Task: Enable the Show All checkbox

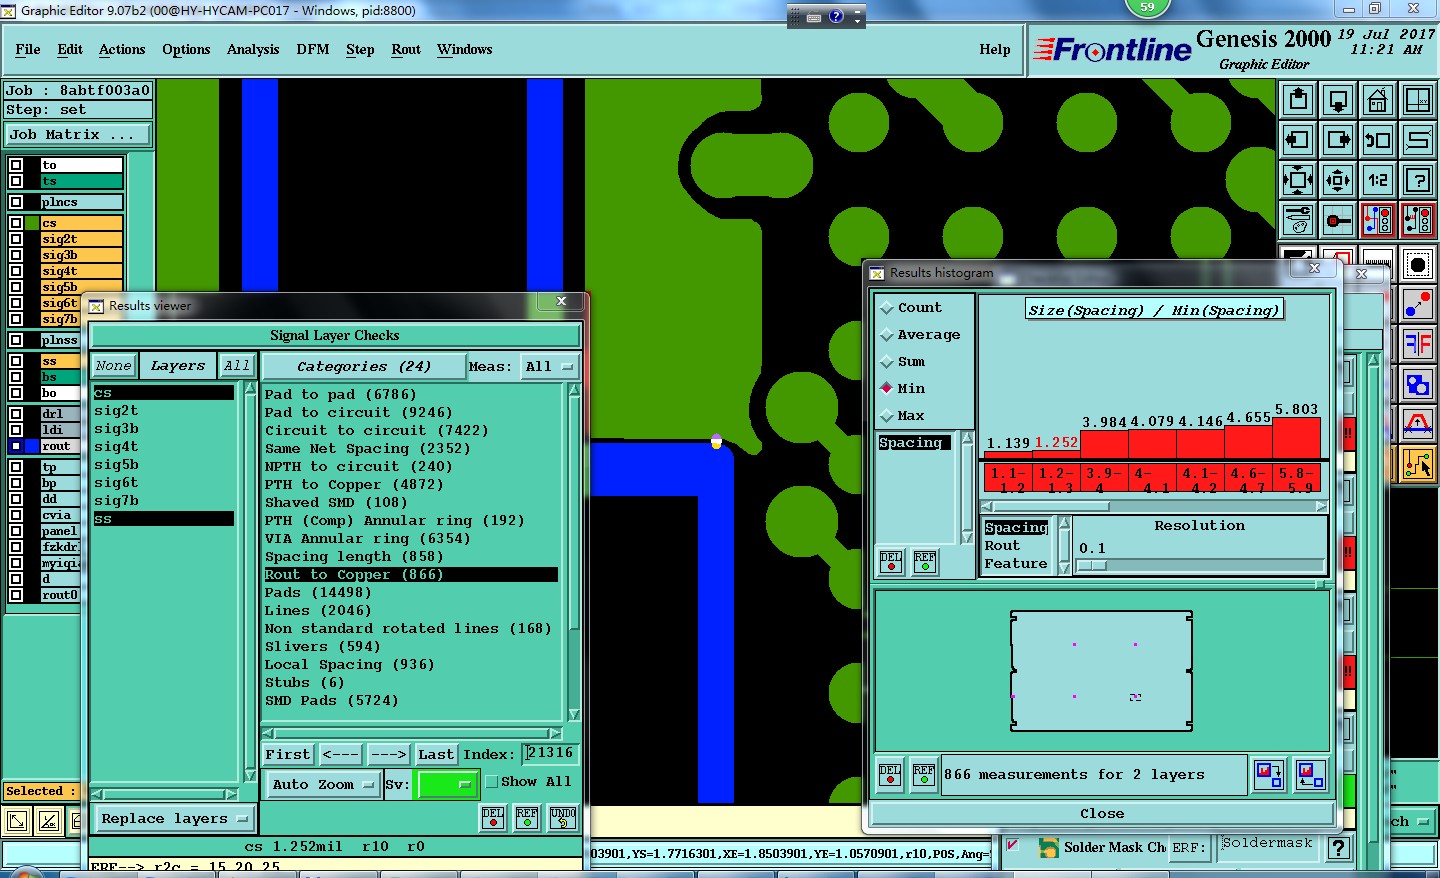Action: [492, 782]
